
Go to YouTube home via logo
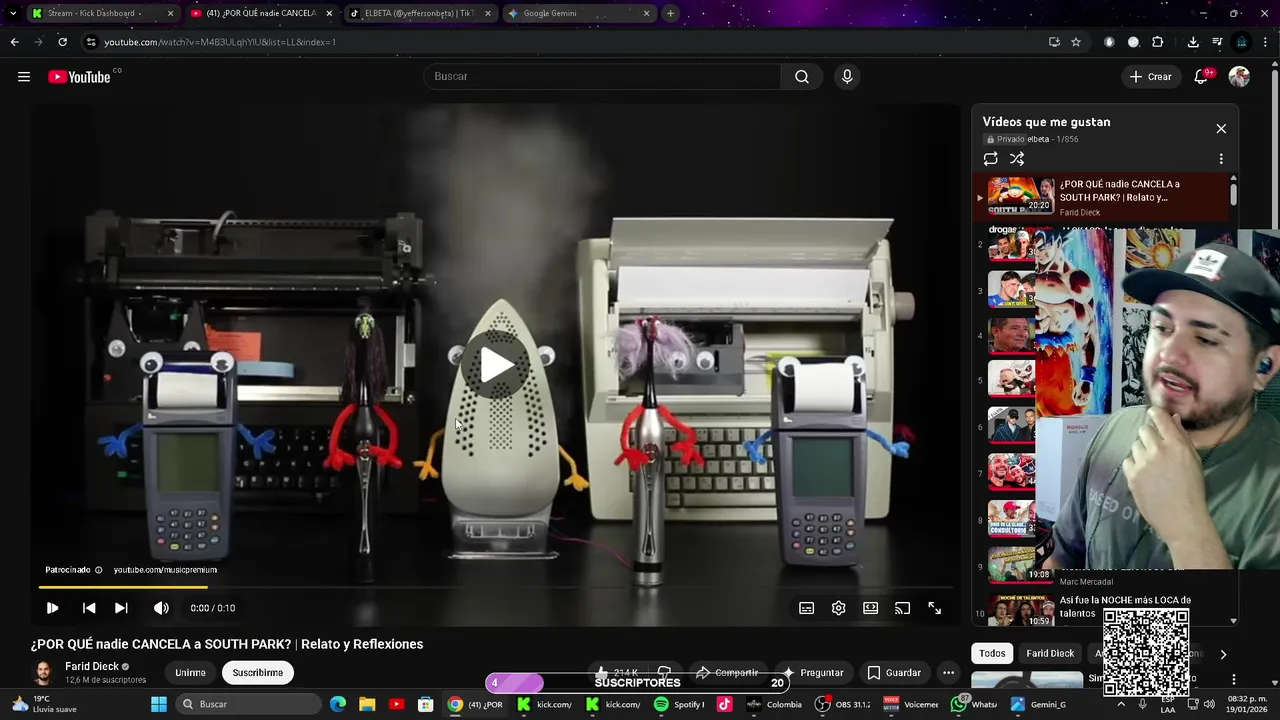click(x=79, y=77)
